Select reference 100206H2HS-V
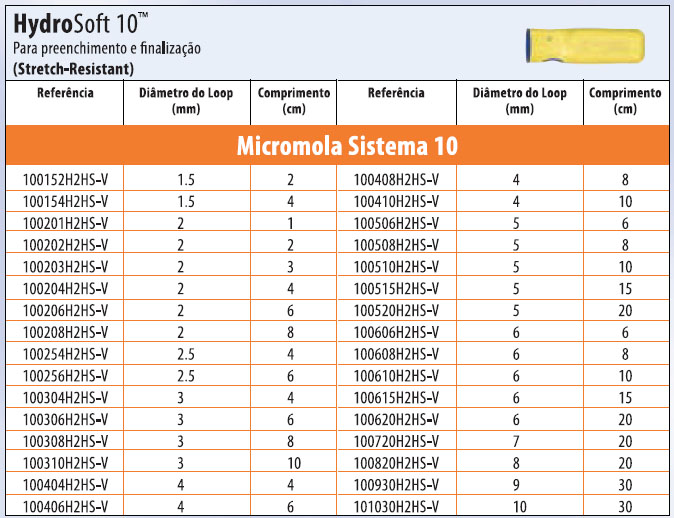674x518 pixels. point(65,311)
